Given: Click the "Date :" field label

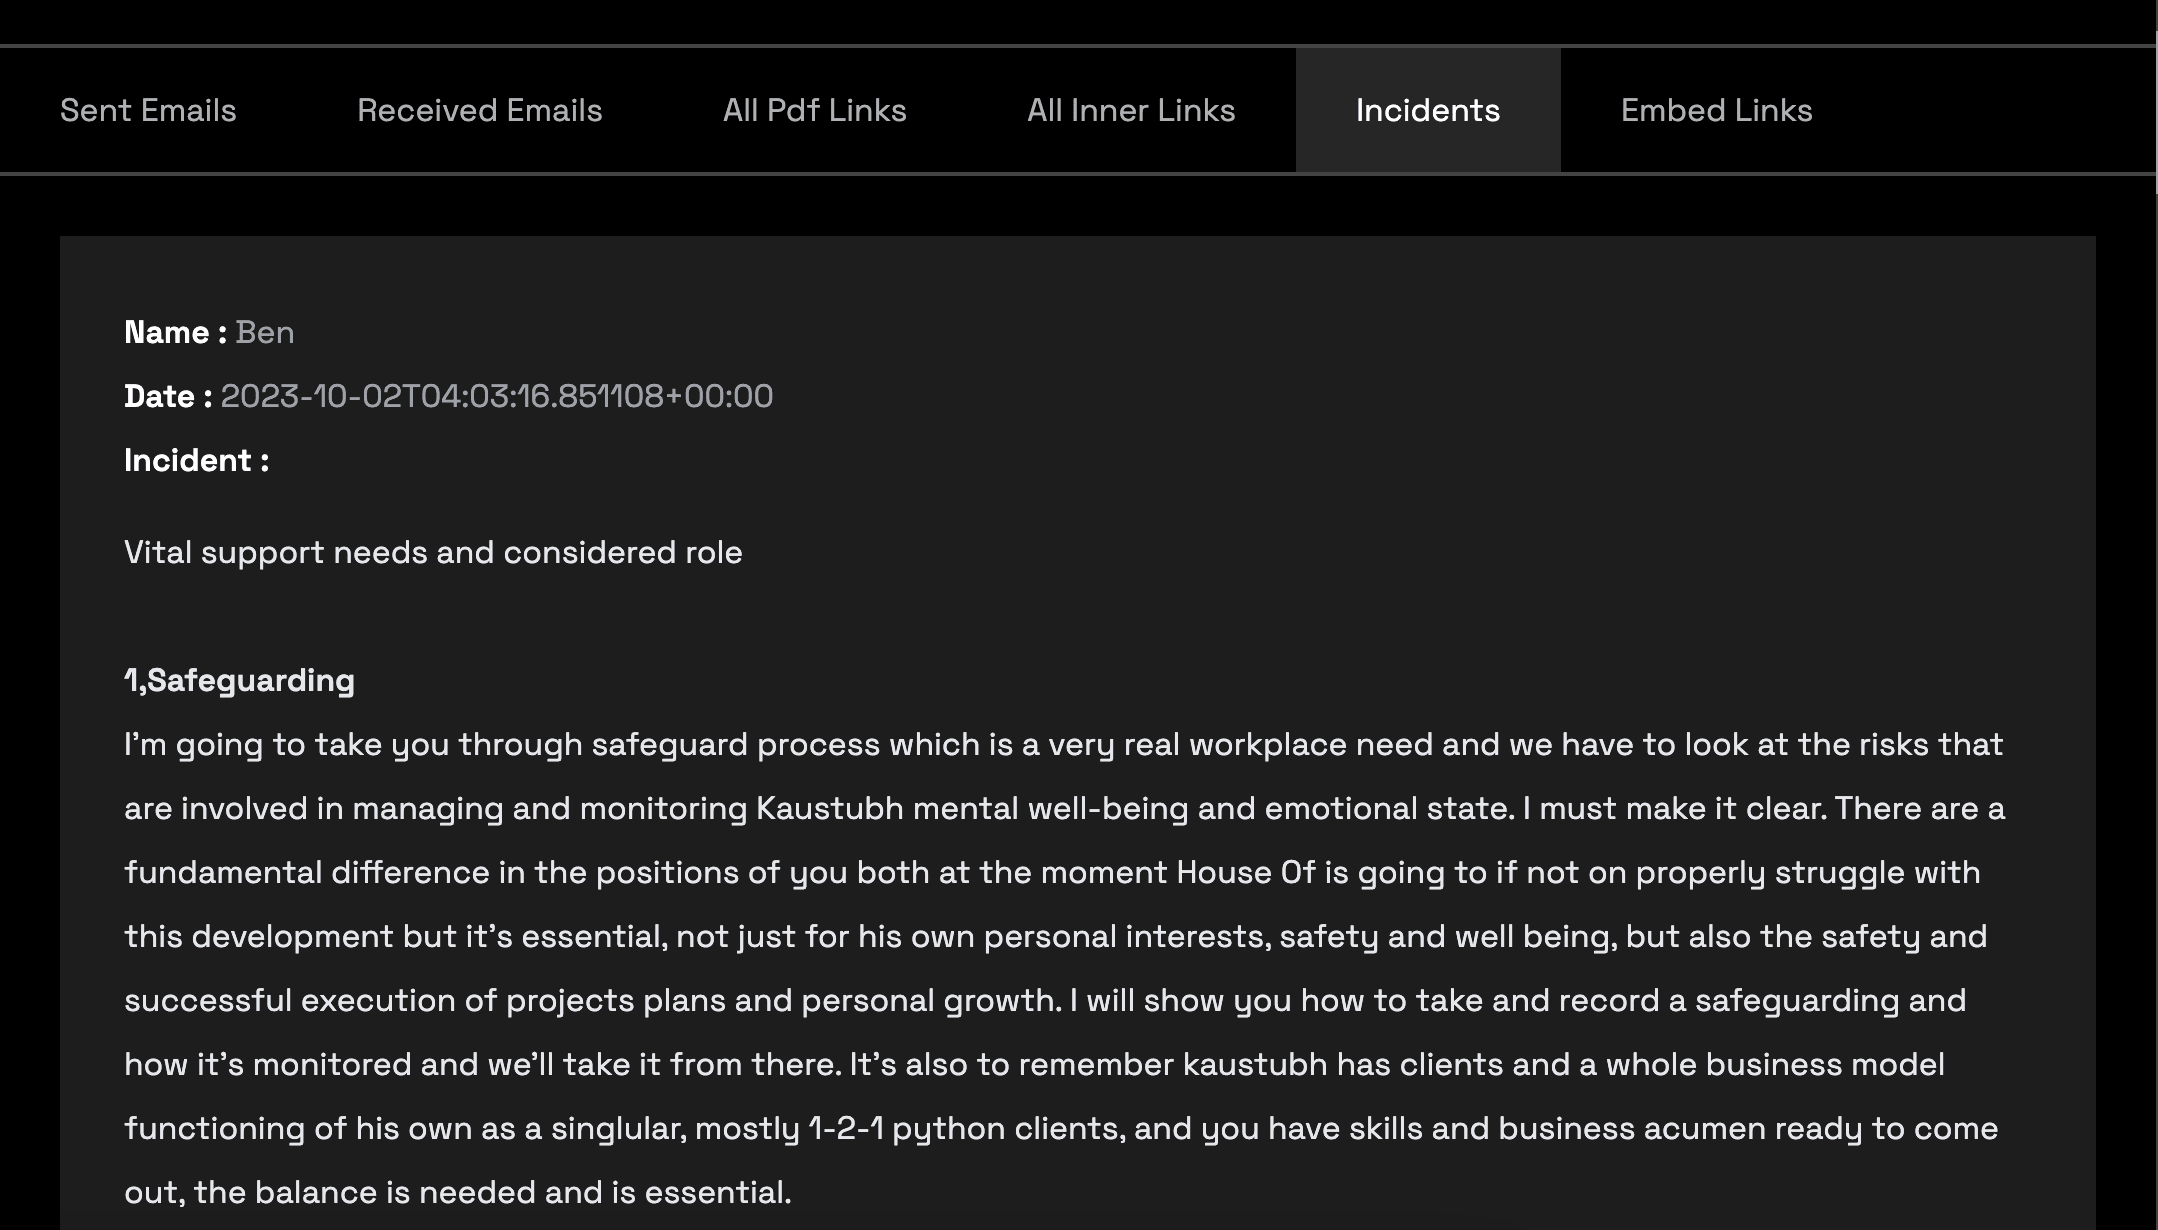Looking at the screenshot, I should (x=168, y=397).
